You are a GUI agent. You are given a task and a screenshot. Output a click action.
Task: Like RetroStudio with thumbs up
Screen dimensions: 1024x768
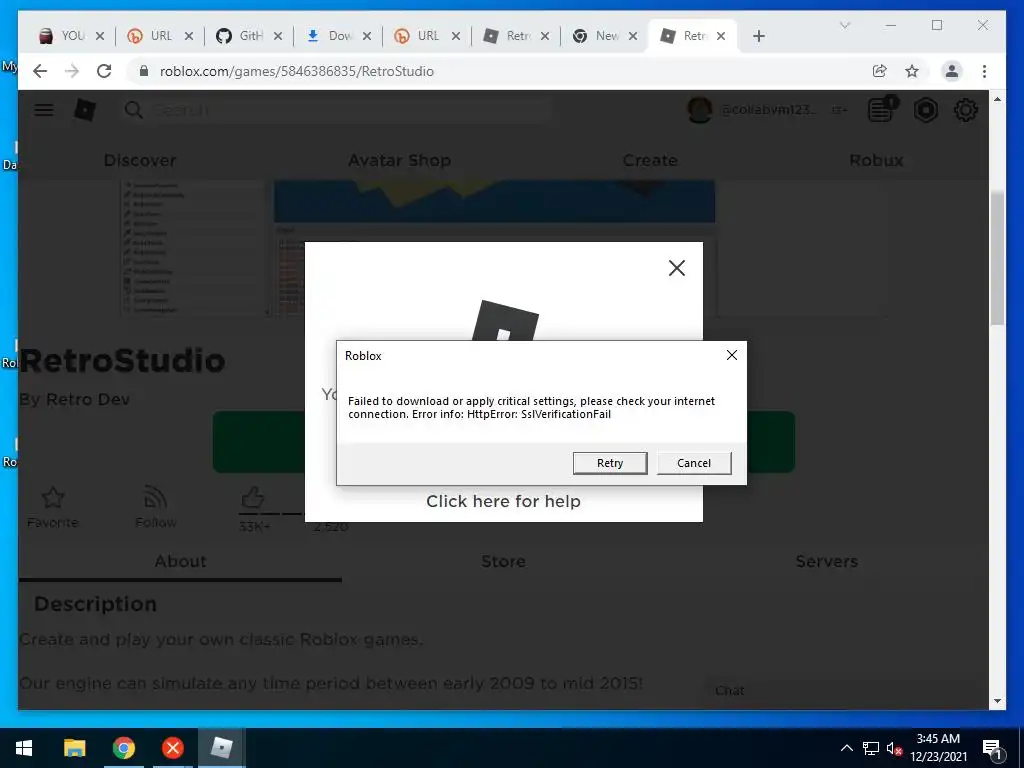coord(253,498)
